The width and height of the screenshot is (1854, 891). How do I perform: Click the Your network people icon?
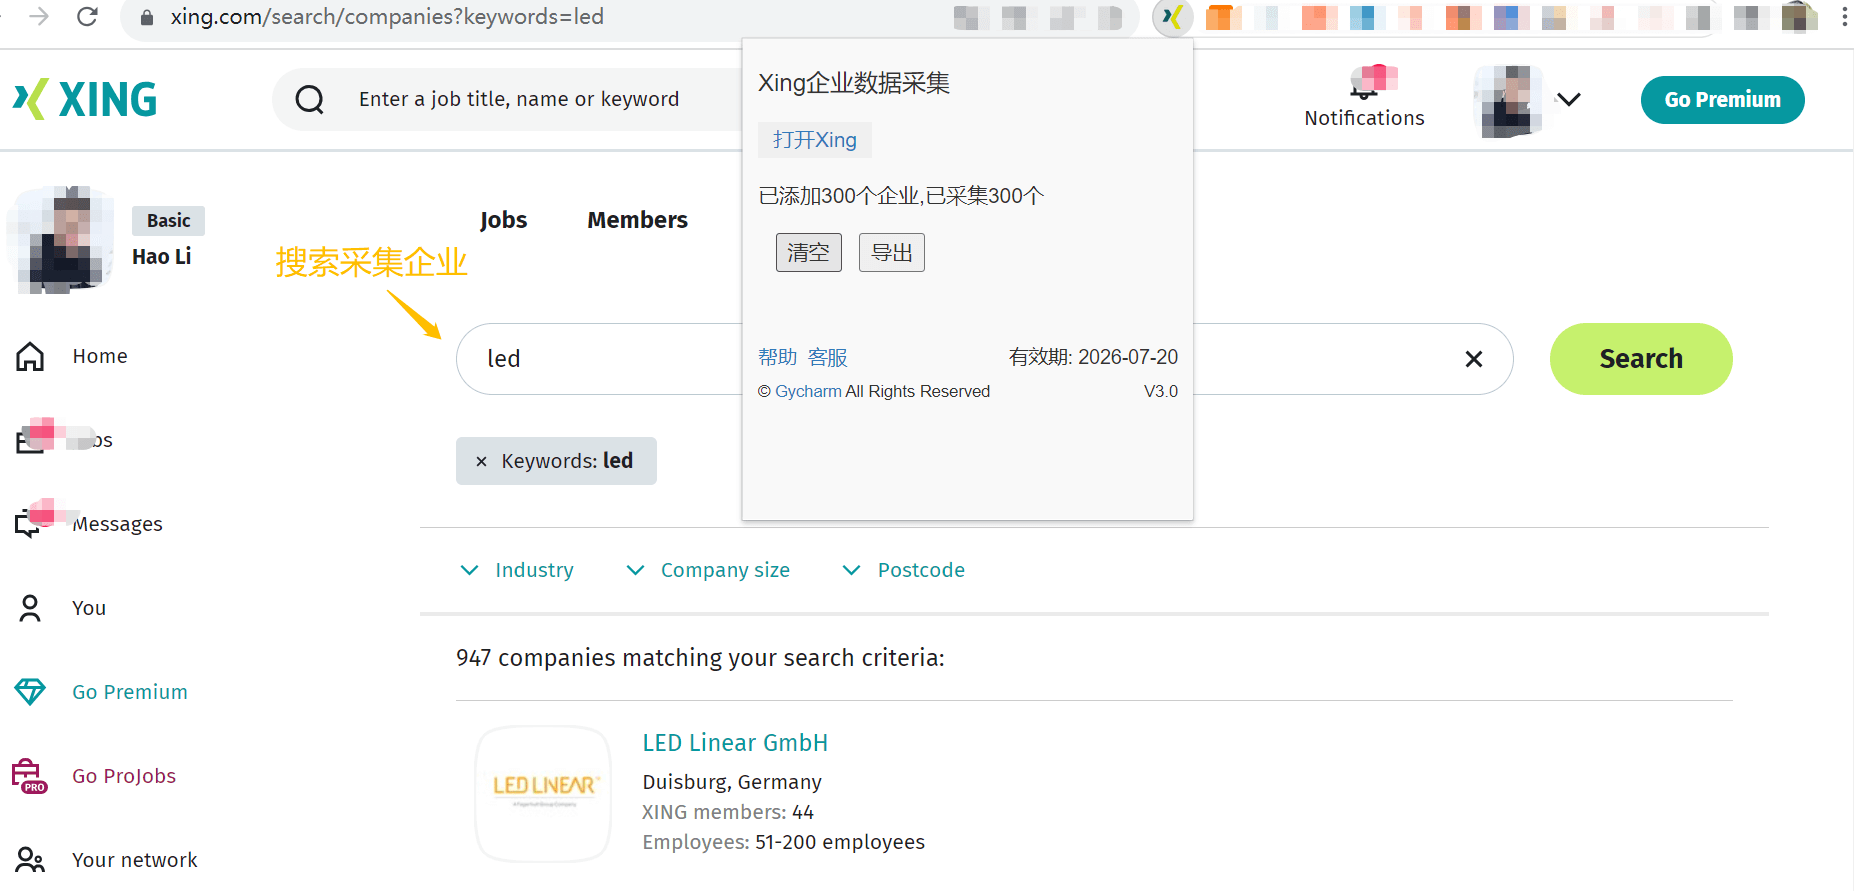click(x=30, y=860)
